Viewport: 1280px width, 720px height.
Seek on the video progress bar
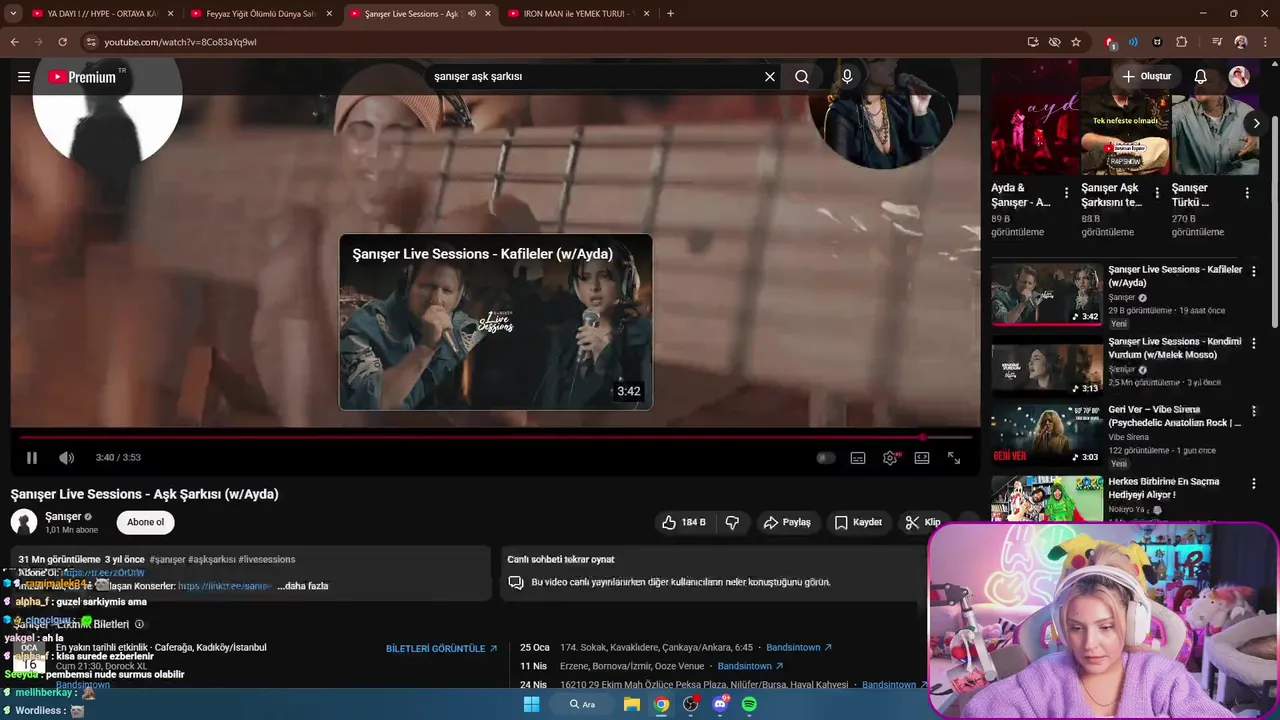tap(495, 437)
